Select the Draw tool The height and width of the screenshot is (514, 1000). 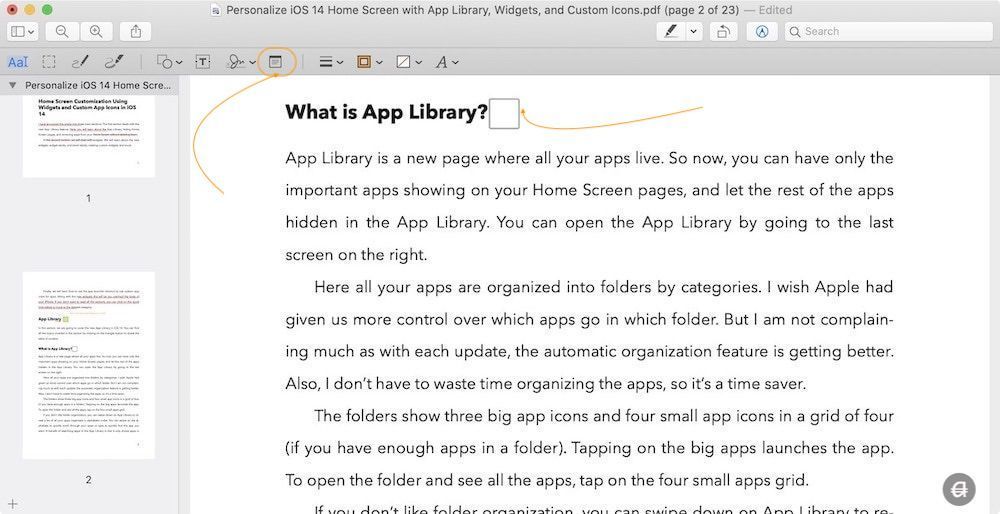coord(114,62)
